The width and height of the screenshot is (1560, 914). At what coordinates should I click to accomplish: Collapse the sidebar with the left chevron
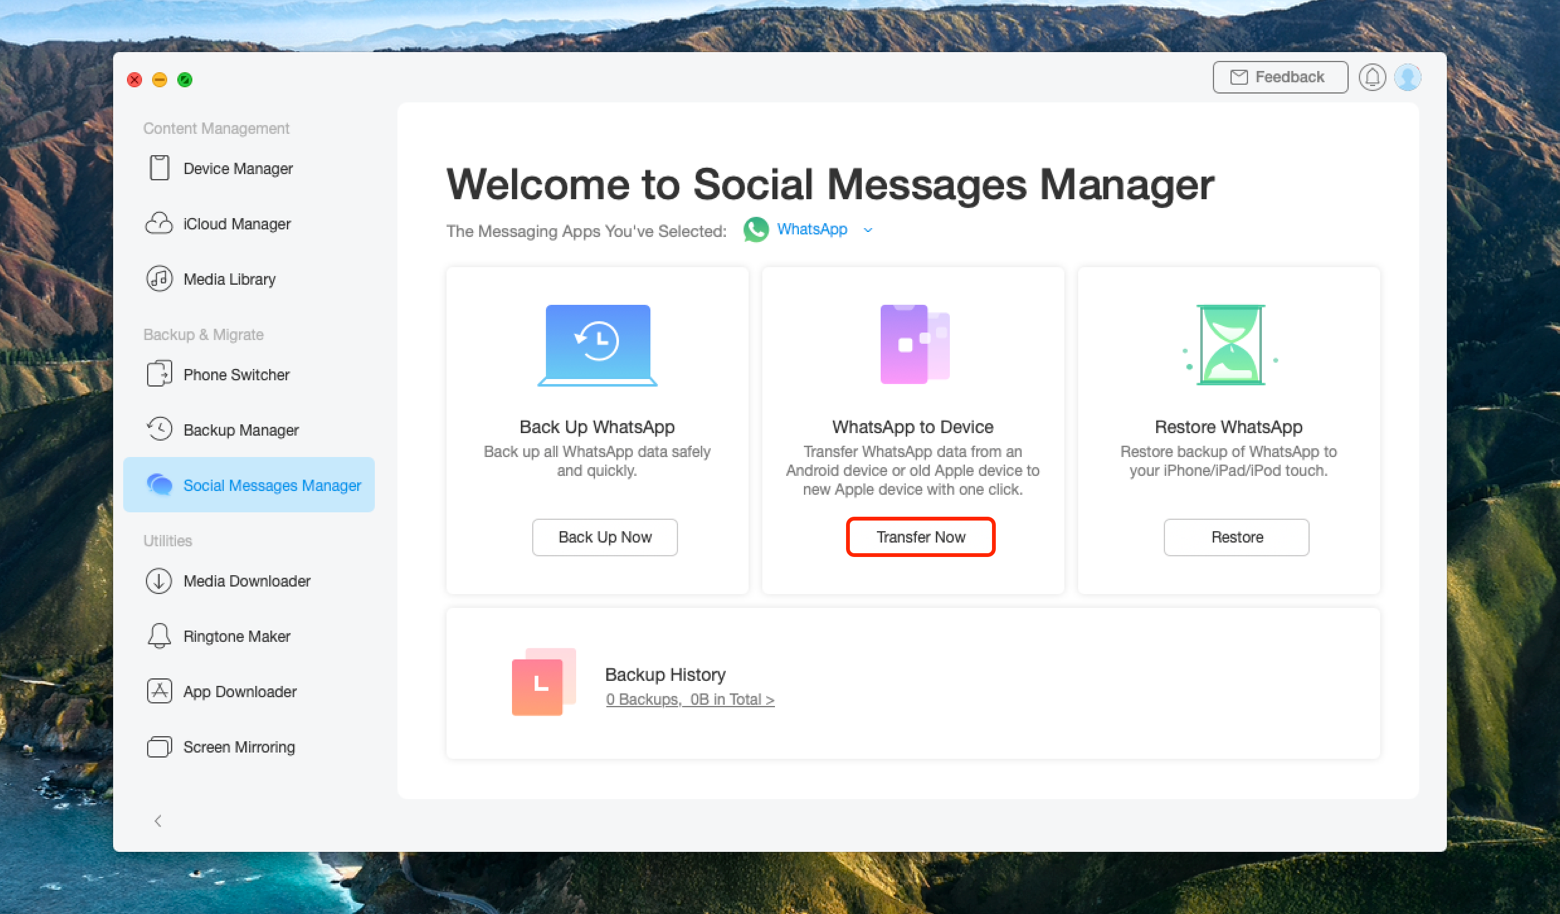(x=158, y=821)
